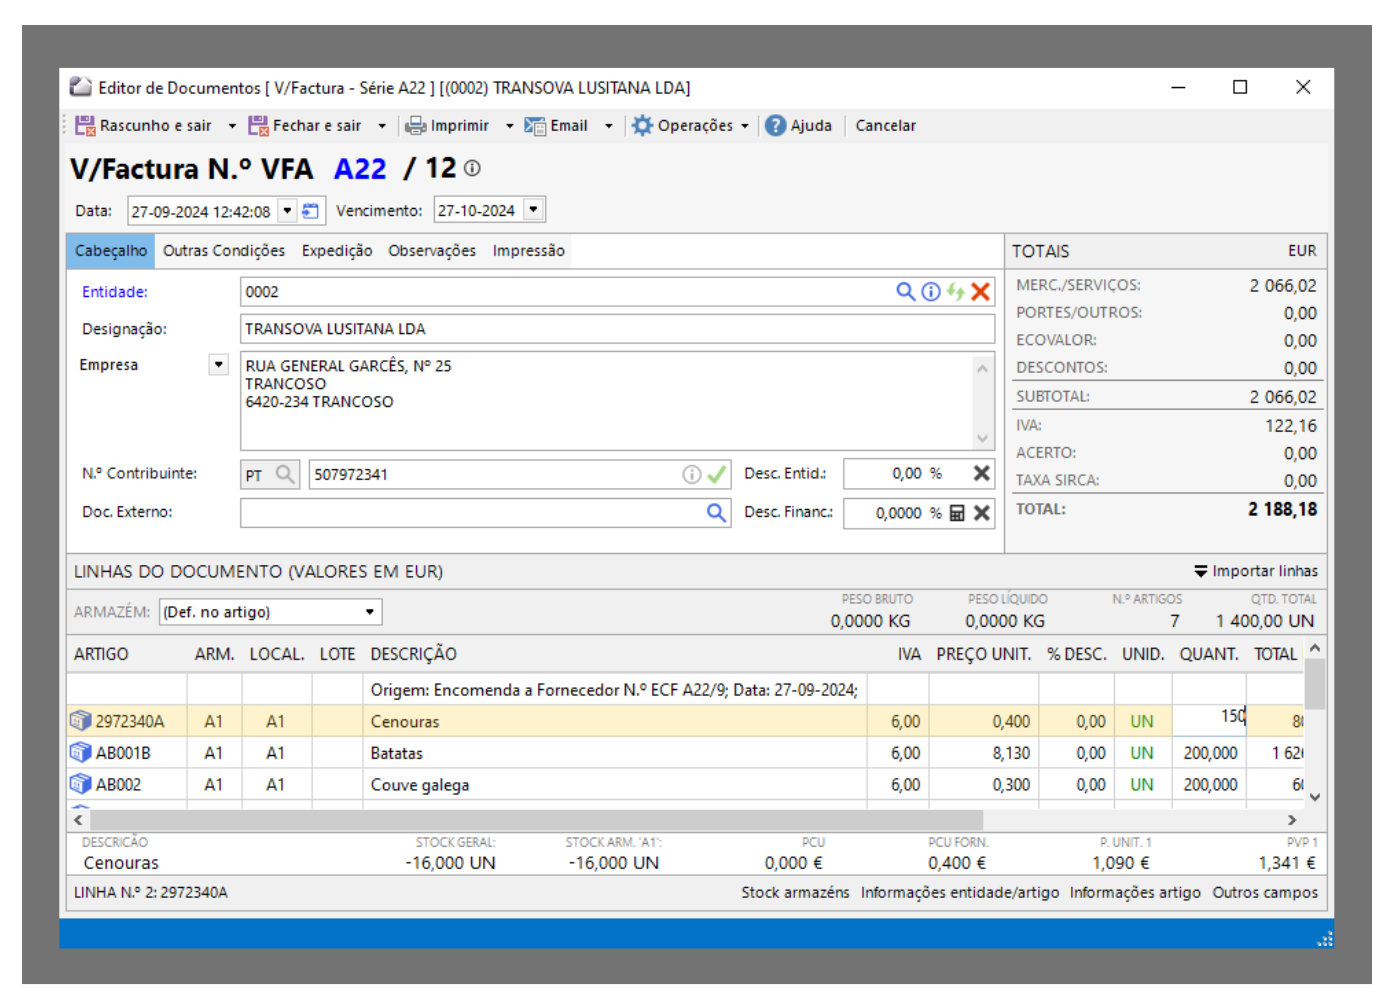Click Importar linhas link

pos(1256,571)
